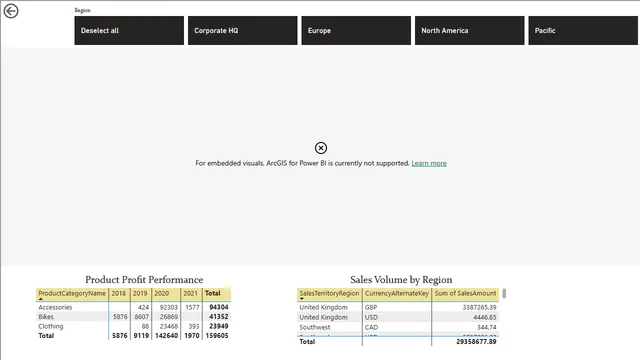Click sales amount 3387265.39
Image resolution: width=640 pixels, height=360 pixels.
(479, 307)
